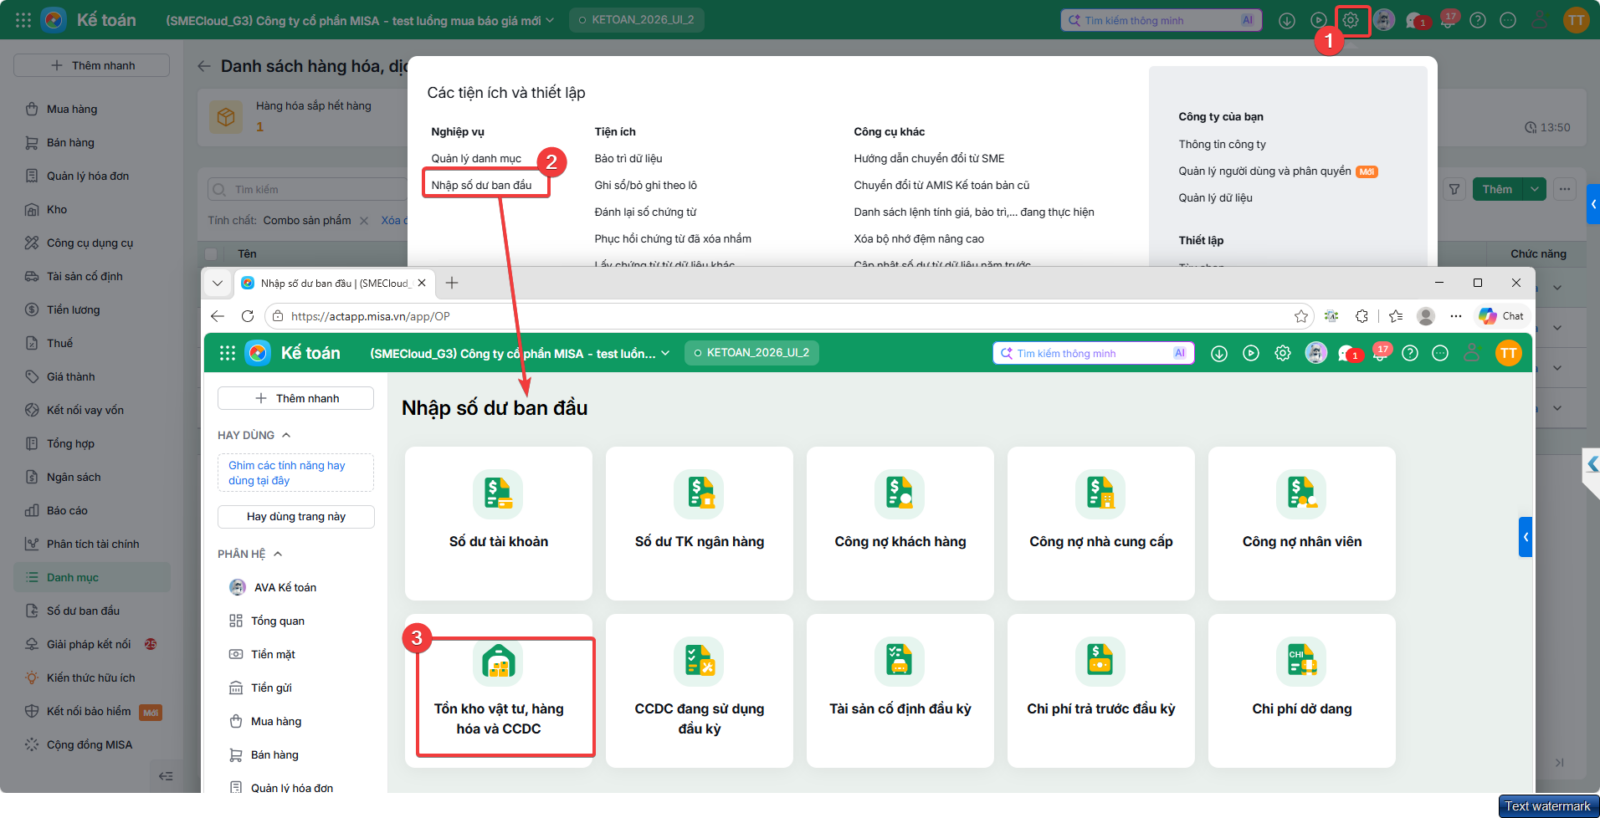Open Tồn kho vật tư, hàng hóa tile
The image size is (1600, 818).
(x=499, y=691)
